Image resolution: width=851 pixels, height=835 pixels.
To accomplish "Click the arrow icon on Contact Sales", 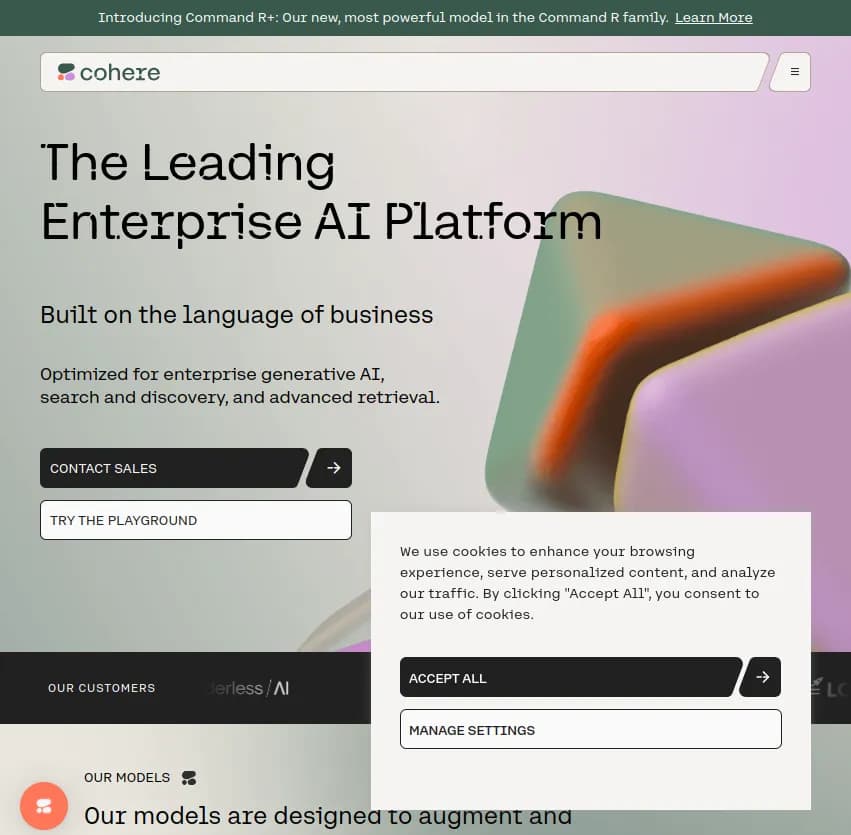I will [x=330, y=467].
